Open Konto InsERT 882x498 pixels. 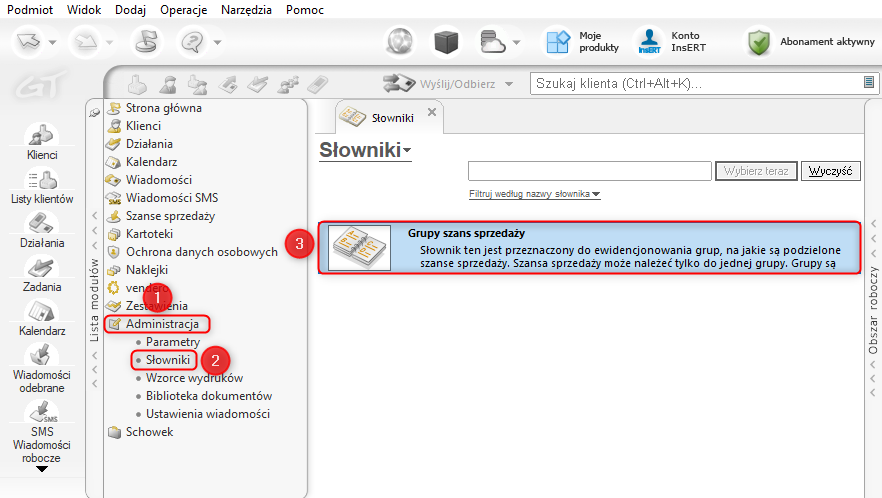pyautogui.click(x=671, y=42)
